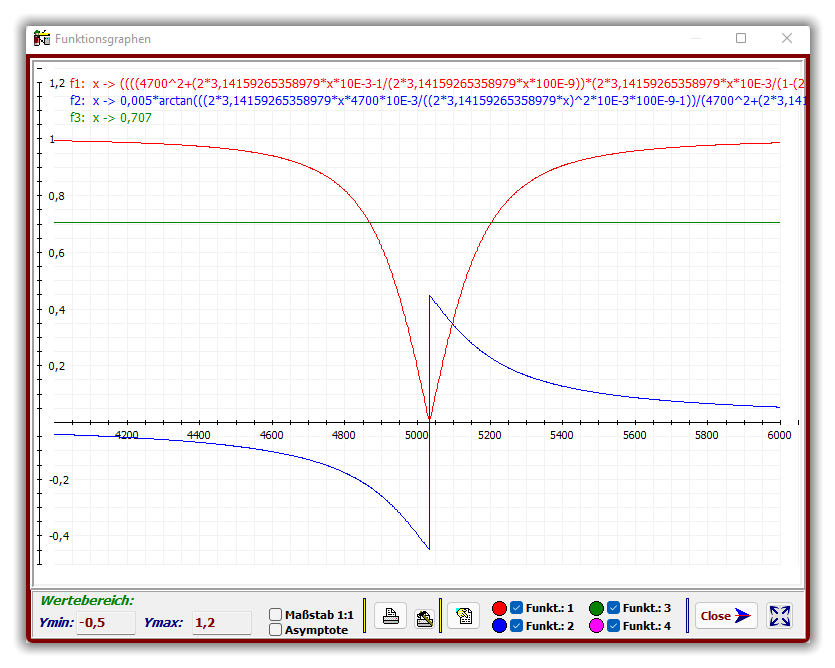Screen dimensions: 835x668
Task: Enable the Asymptote checkbox
Action: tap(276, 629)
